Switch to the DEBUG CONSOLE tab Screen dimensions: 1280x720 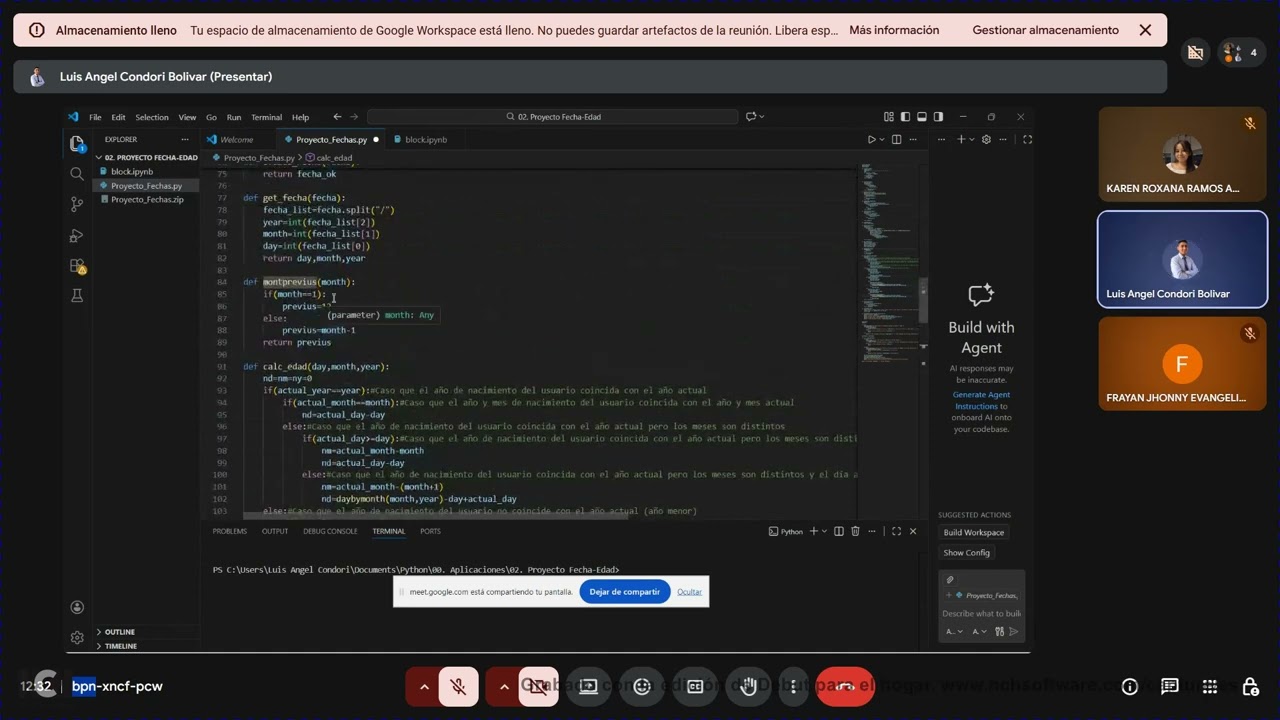click(x=330, y=531)
